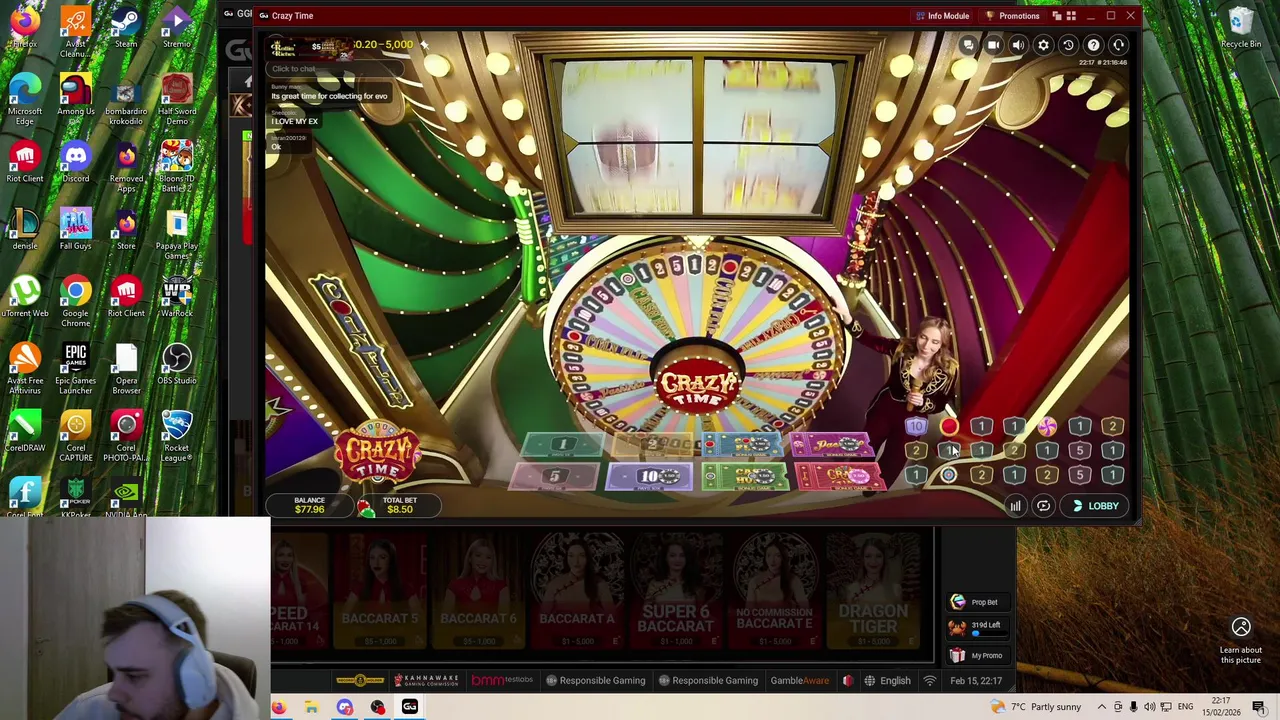Click the betting chip icon near Total Bet
Image resolution: width=1280 pixels, height=720 pixels.
pos(366,508)
